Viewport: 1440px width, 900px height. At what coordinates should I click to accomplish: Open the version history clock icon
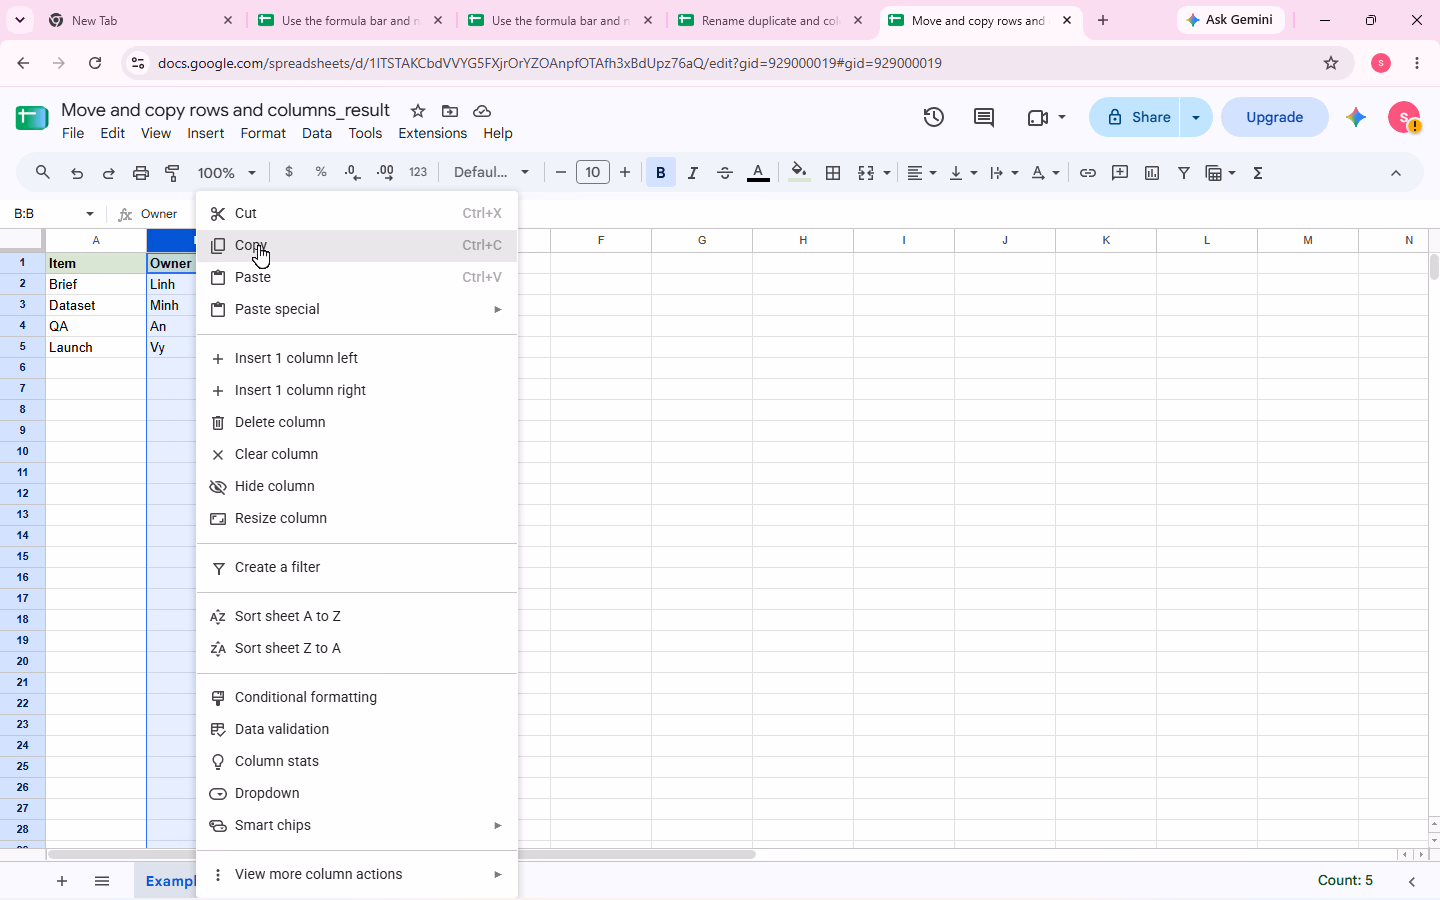pos(933,117)
